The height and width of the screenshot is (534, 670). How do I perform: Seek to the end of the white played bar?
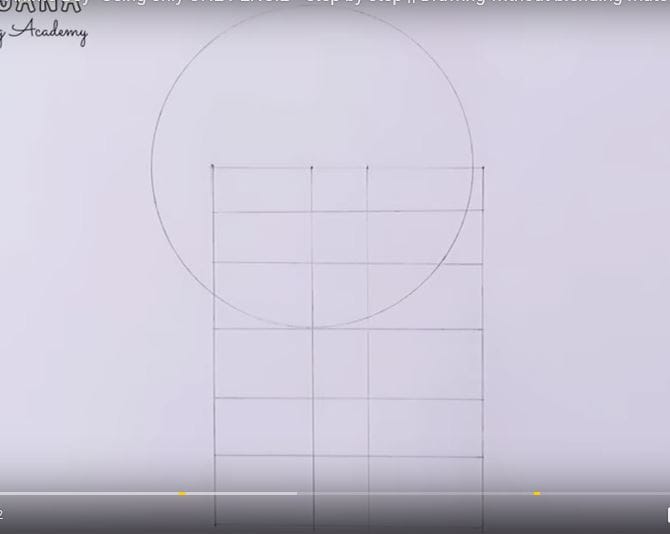pyautogui.click(x=296, y=493)
